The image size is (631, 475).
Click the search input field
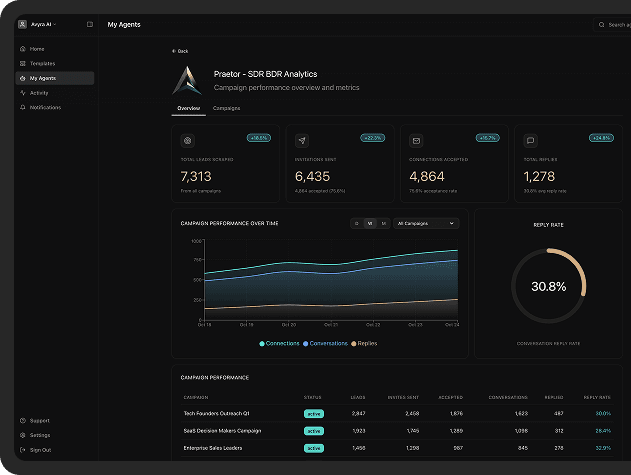[x=610, y=24]
